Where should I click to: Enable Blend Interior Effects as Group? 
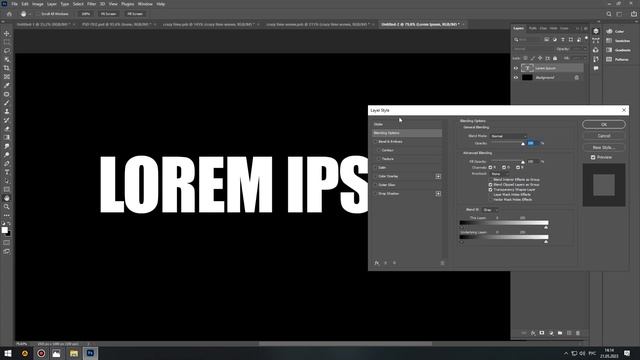(490, 180)
